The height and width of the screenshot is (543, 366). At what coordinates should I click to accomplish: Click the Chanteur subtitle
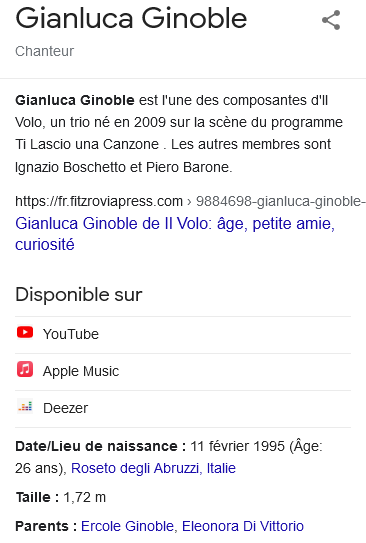pos(44,51)
